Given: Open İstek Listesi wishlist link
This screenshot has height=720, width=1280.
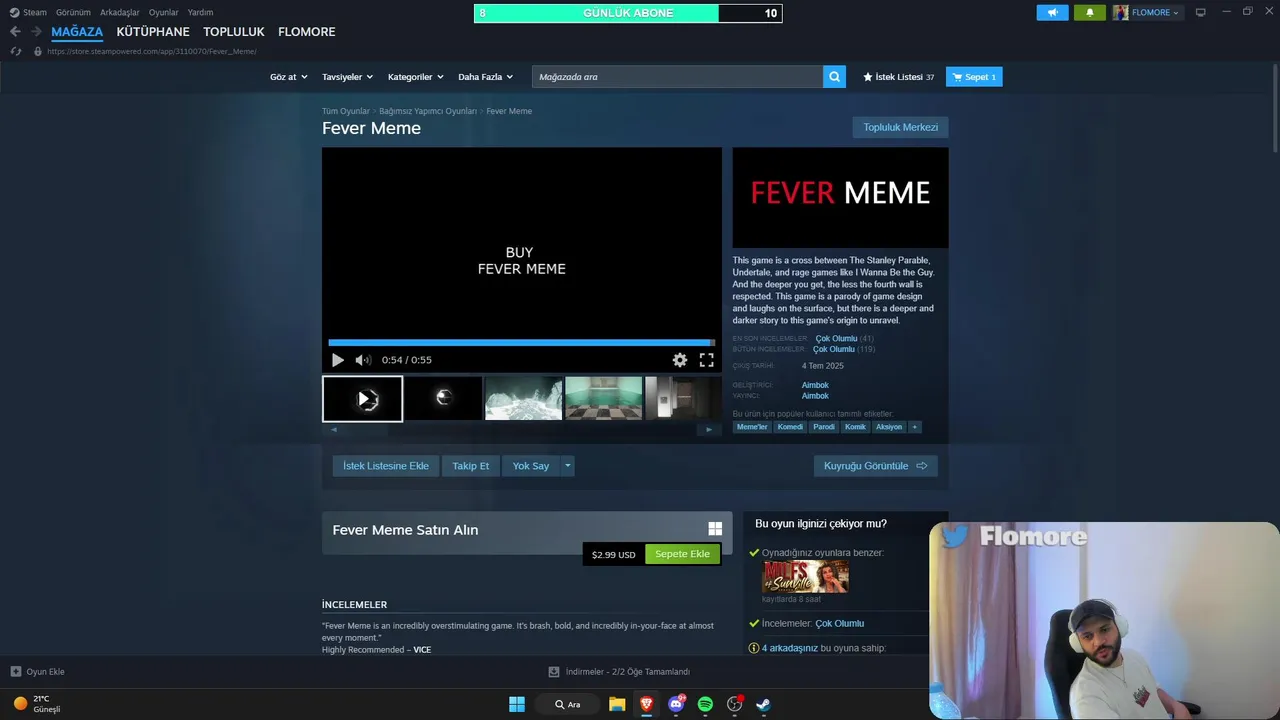Looking at the screenshot, I should 899,77.
